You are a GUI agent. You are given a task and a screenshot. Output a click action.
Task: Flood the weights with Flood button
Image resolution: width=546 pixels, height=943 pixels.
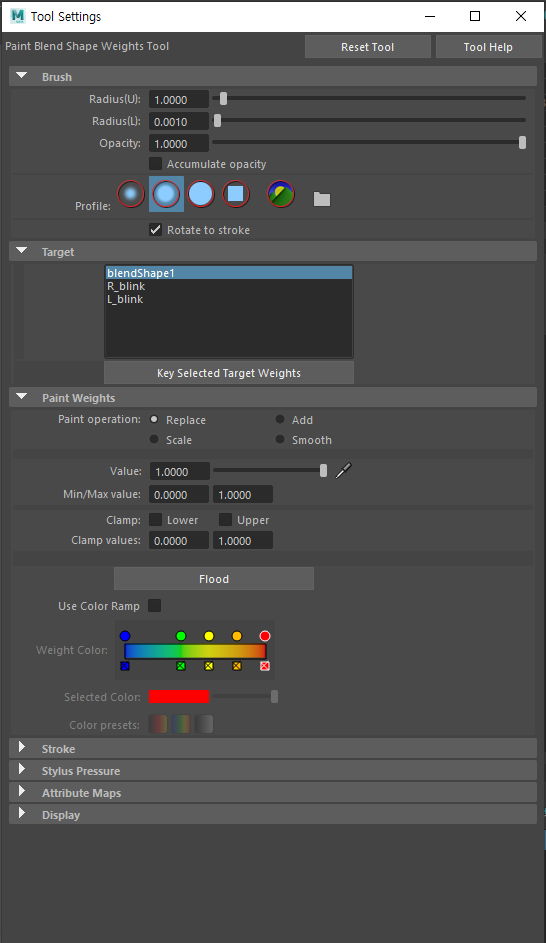click(213, 579)
